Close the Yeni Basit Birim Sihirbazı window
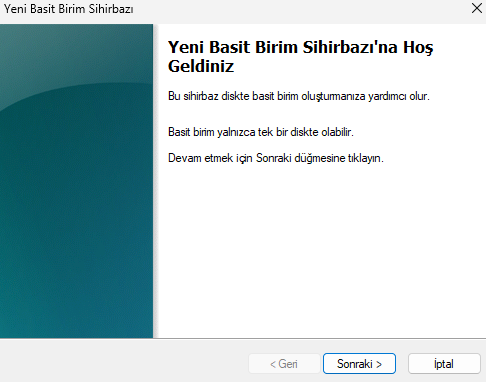Viewport: 486px width, 382px height. [477, 8]
